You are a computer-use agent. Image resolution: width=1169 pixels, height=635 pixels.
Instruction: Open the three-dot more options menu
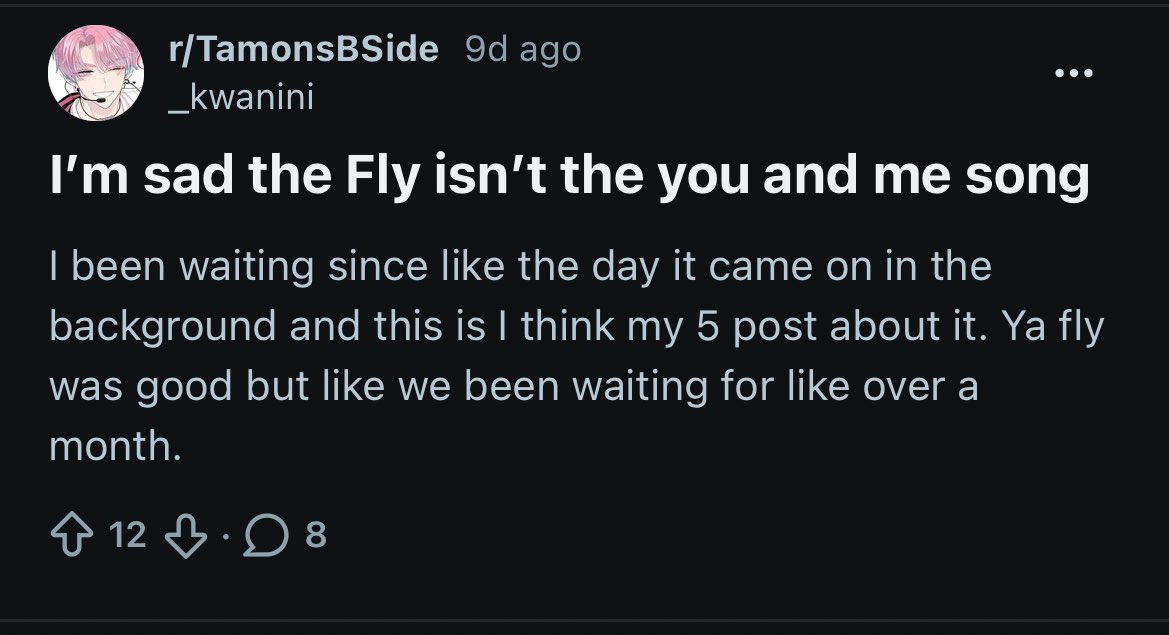click(1076, 73)
